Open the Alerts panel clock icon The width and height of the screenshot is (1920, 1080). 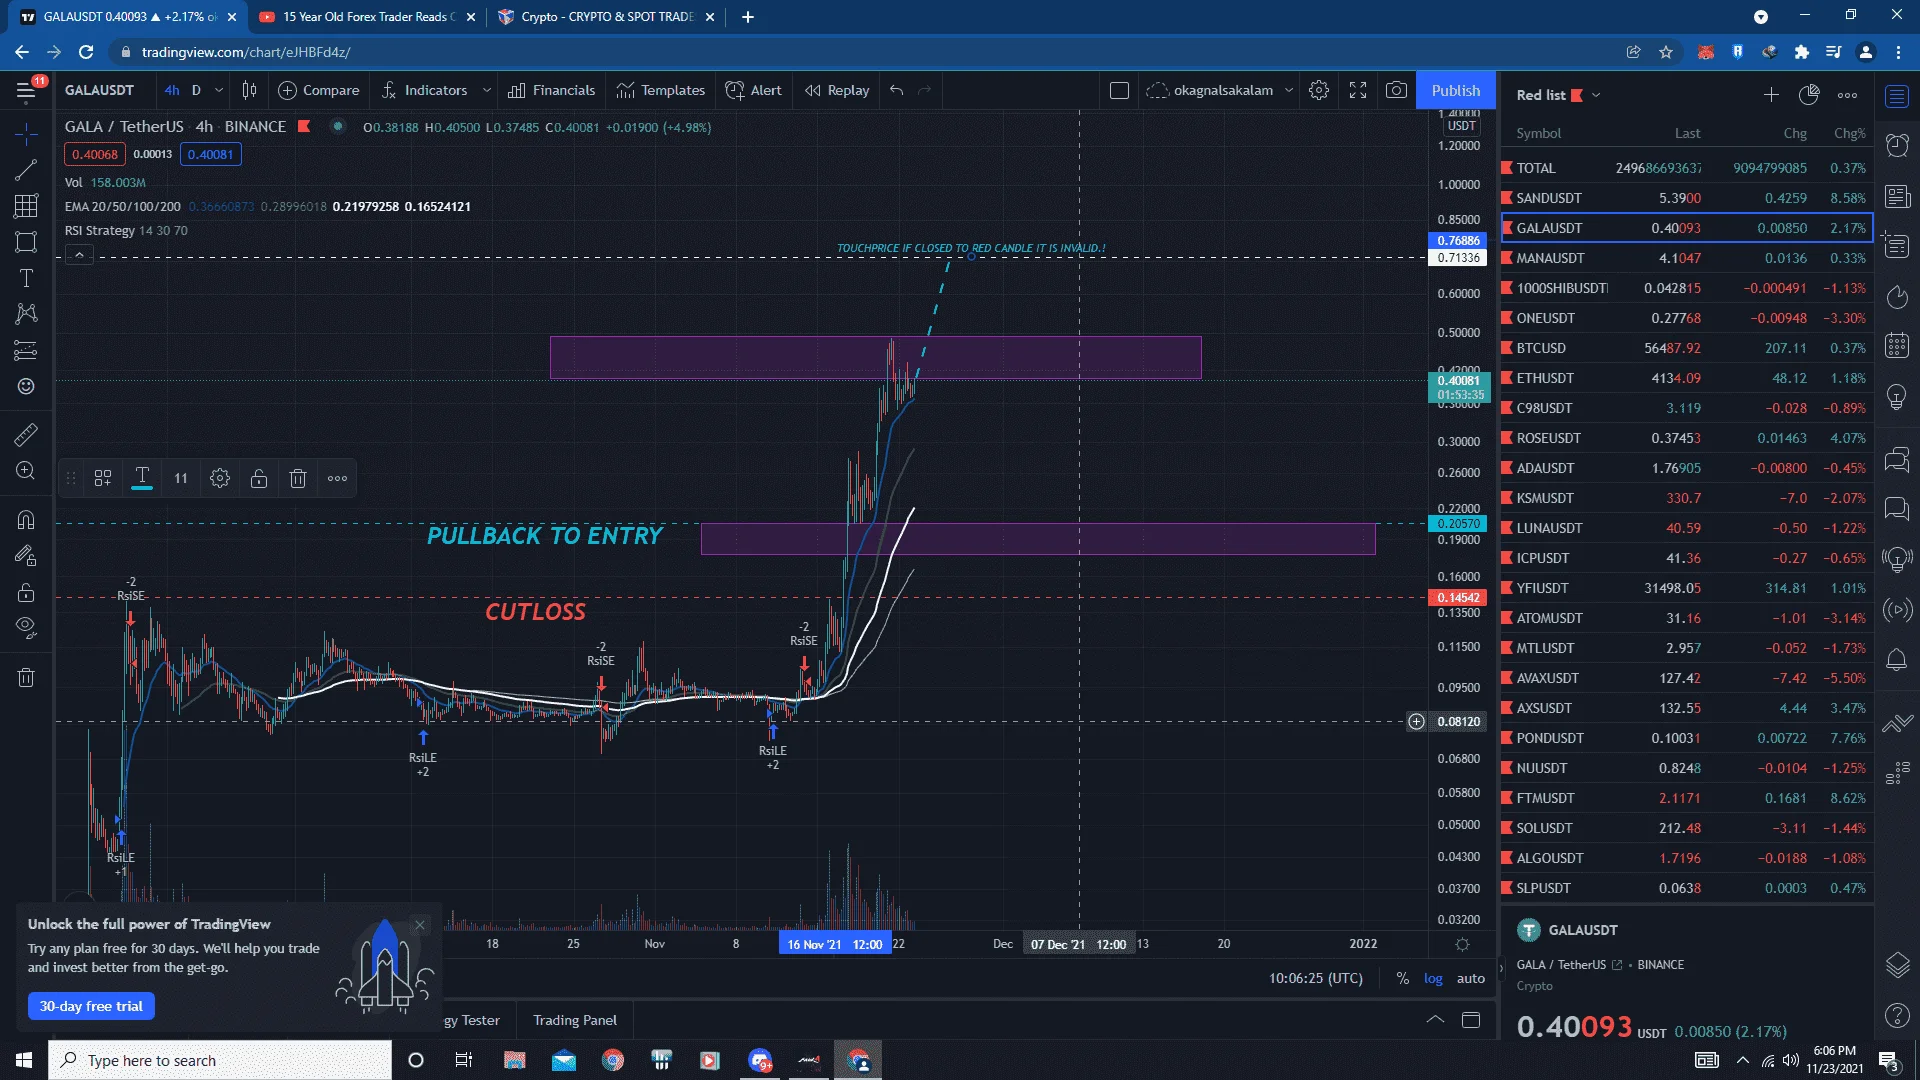point(1897,146)
